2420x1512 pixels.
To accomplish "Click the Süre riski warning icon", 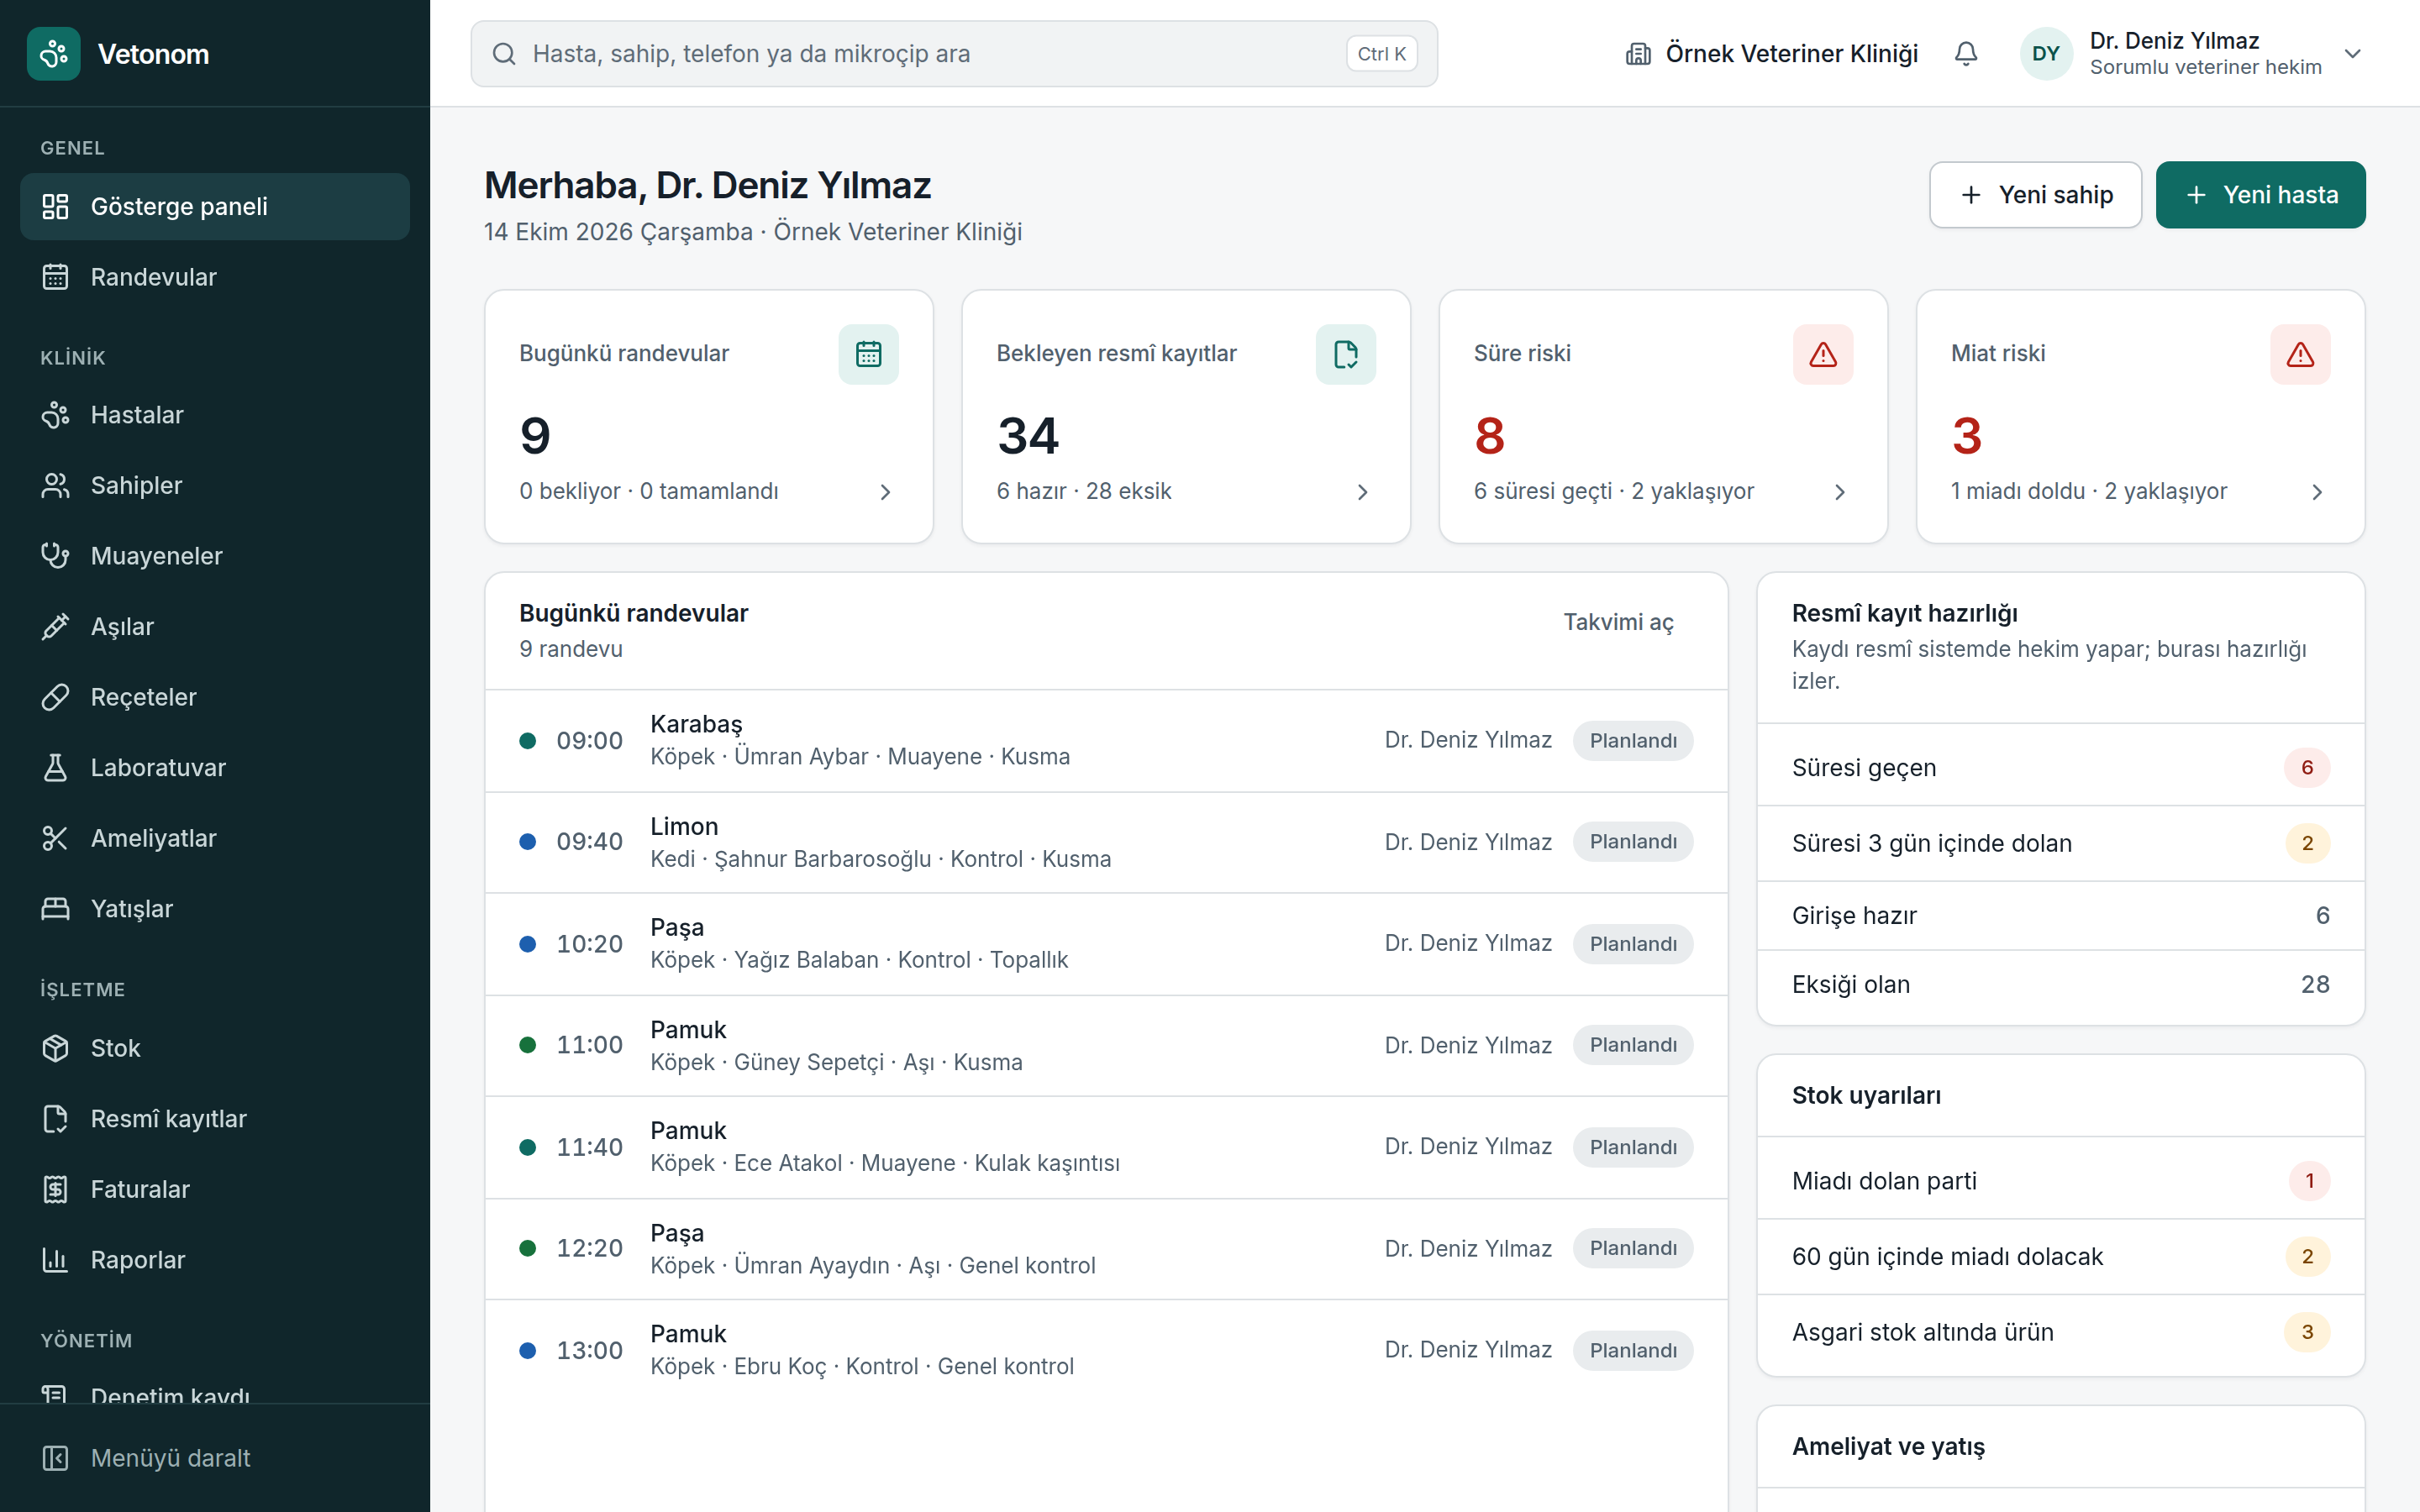I will (1823, 354).
